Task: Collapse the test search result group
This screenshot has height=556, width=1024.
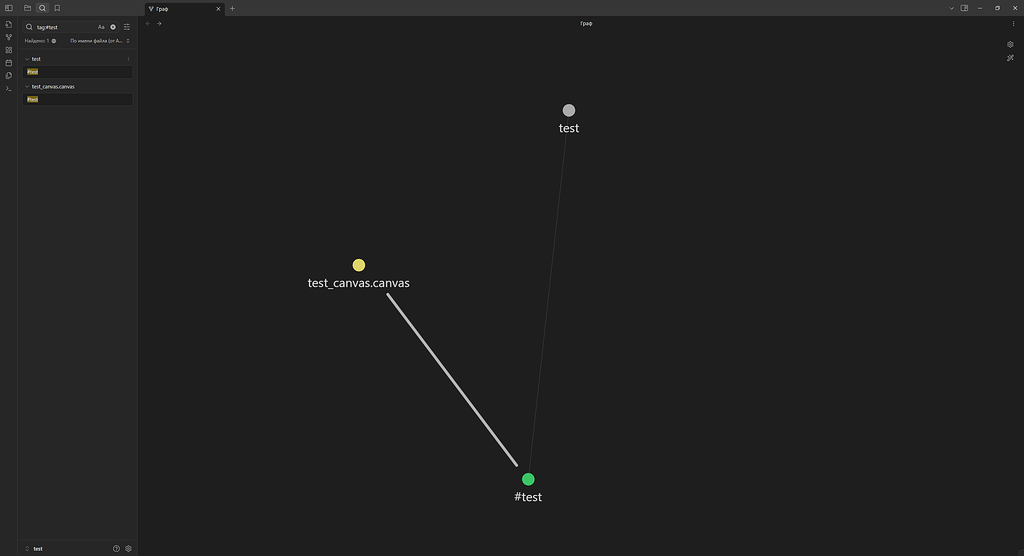Action: (27, 59)
